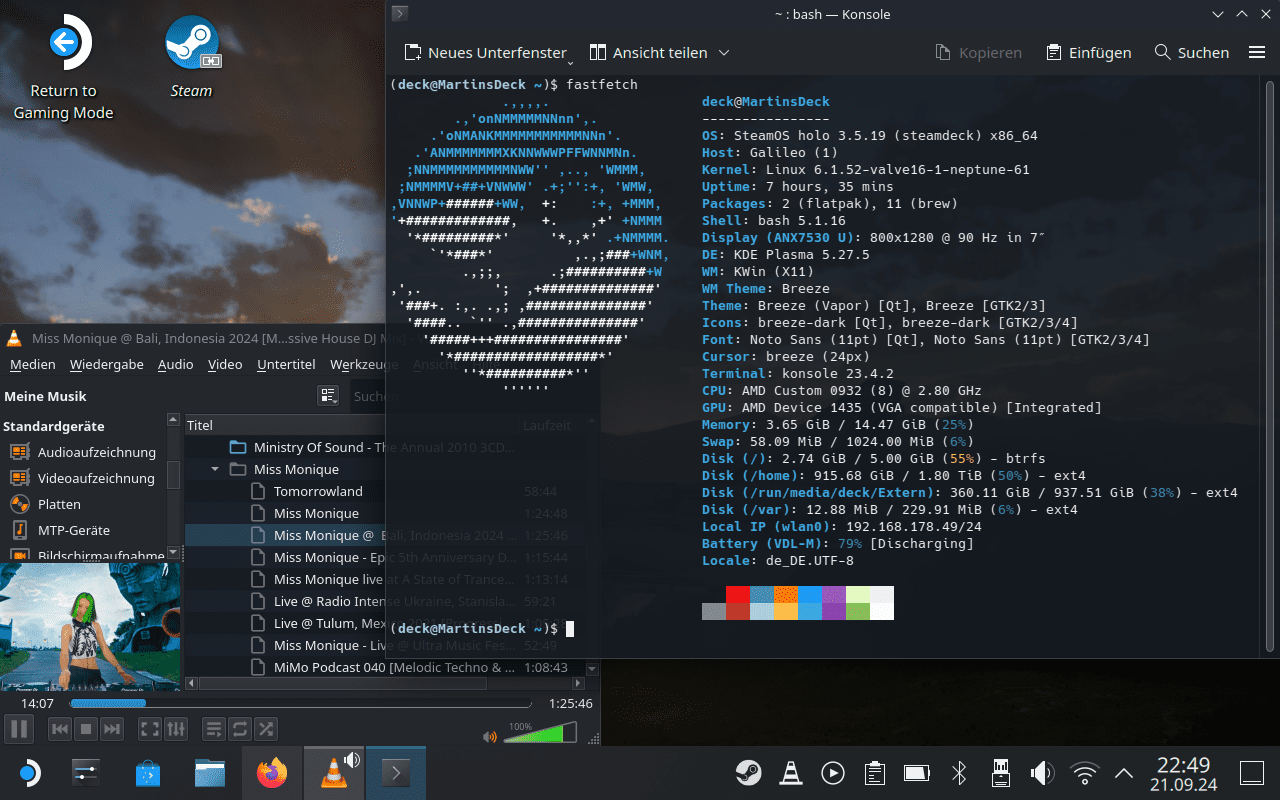
Task: Expand hidden system tray icons
Action: coord(1123,773)
